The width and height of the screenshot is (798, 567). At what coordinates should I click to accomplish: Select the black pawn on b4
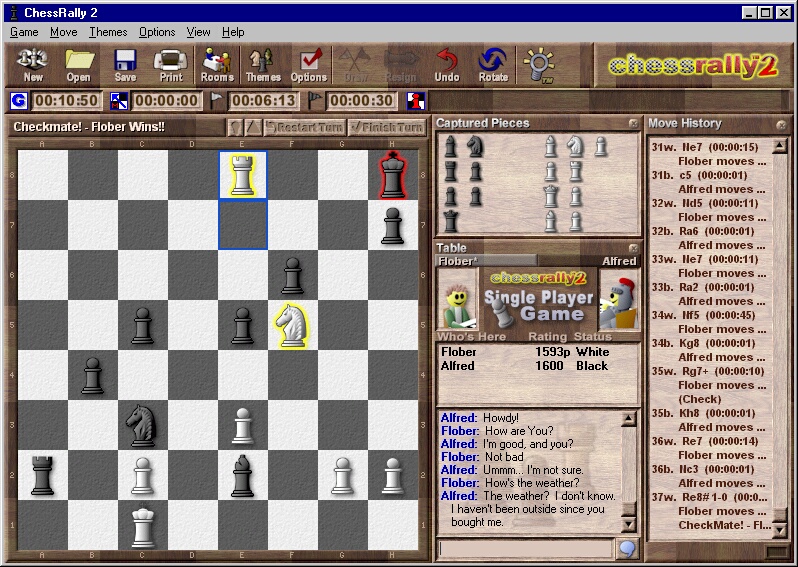click(x=93, y=375)
